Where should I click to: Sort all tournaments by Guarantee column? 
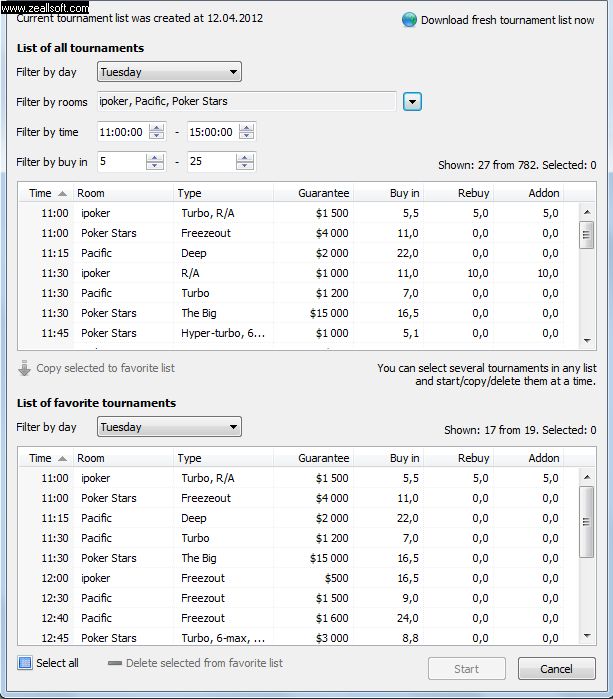click(313, 193)
